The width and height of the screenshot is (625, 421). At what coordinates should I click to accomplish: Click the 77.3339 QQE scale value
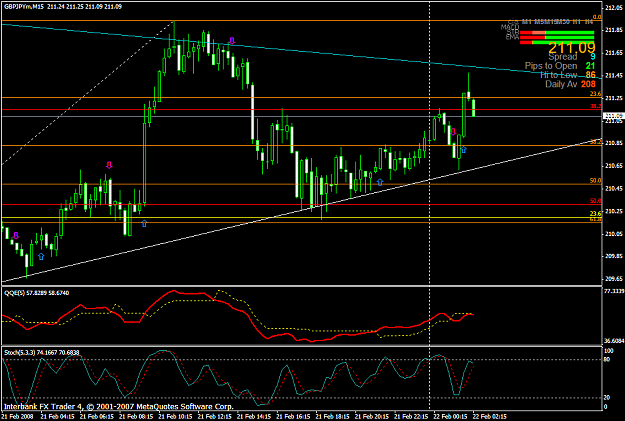(613, 291)
